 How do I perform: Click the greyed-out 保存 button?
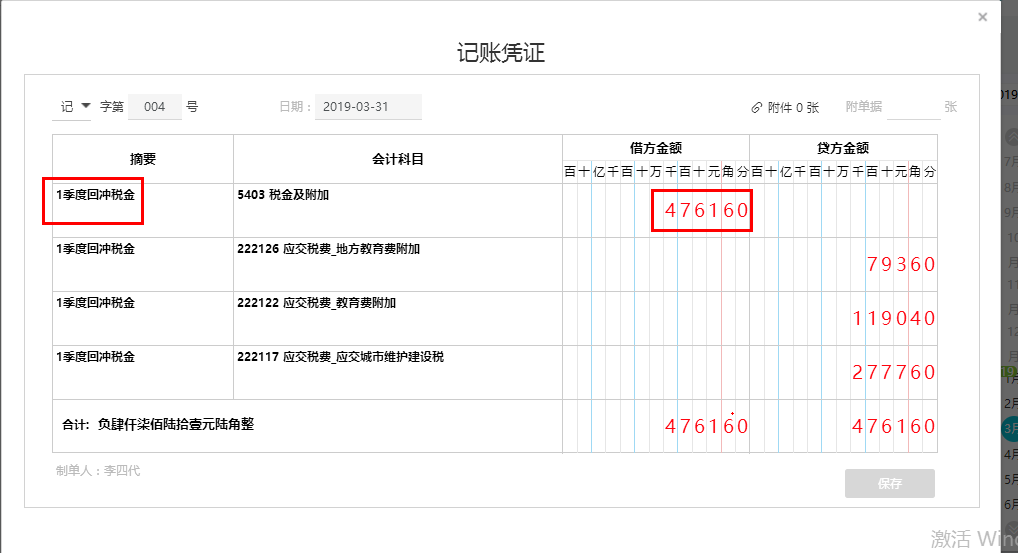point(889,484)
